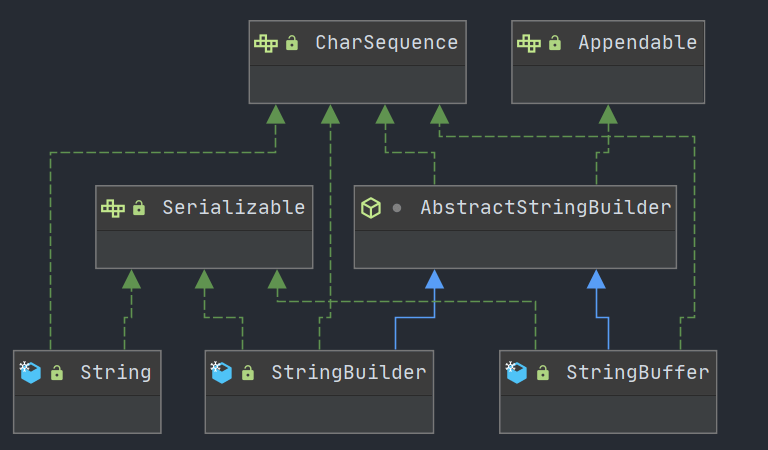Select the CharSequence node label
The image size is (768, 450).
pos(386,43)
